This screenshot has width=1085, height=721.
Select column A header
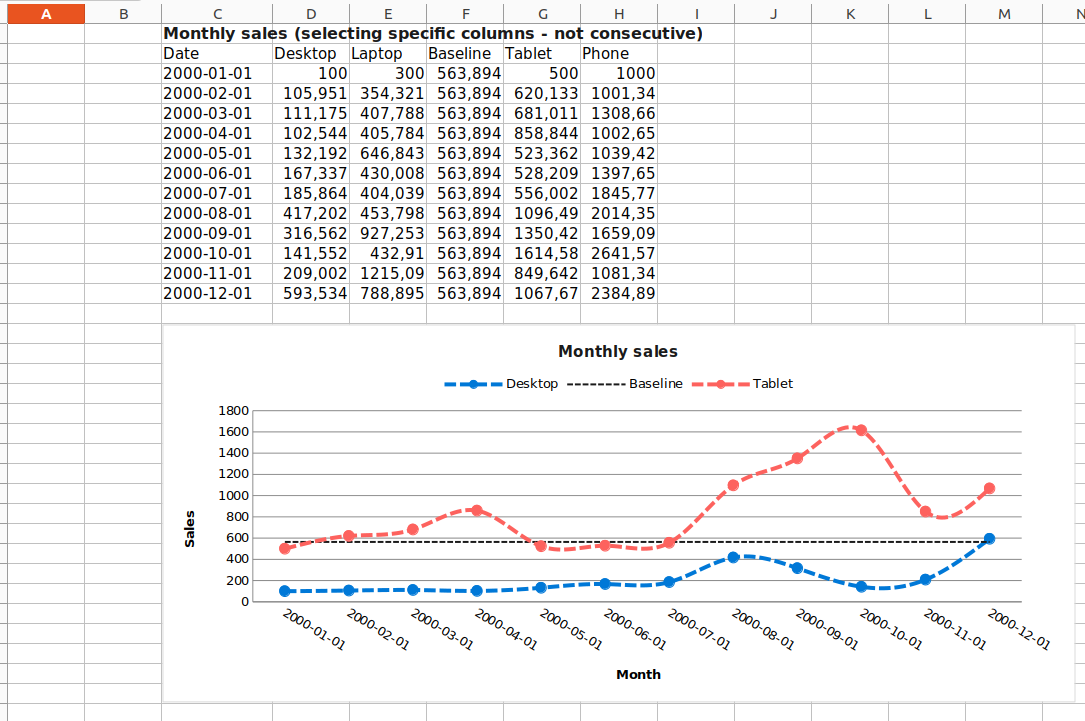46,14
